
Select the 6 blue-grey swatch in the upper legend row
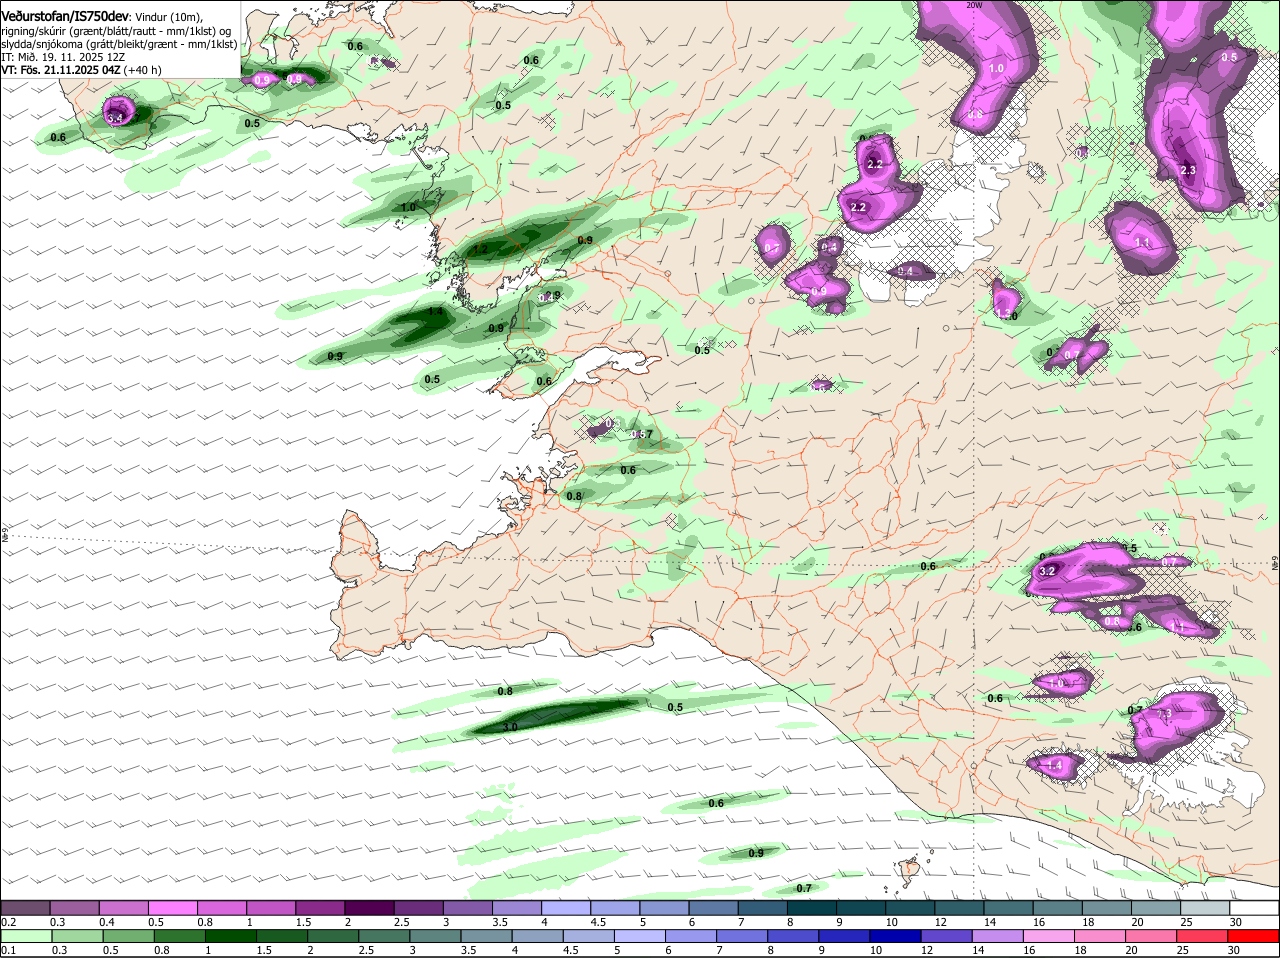pos(712,908)
